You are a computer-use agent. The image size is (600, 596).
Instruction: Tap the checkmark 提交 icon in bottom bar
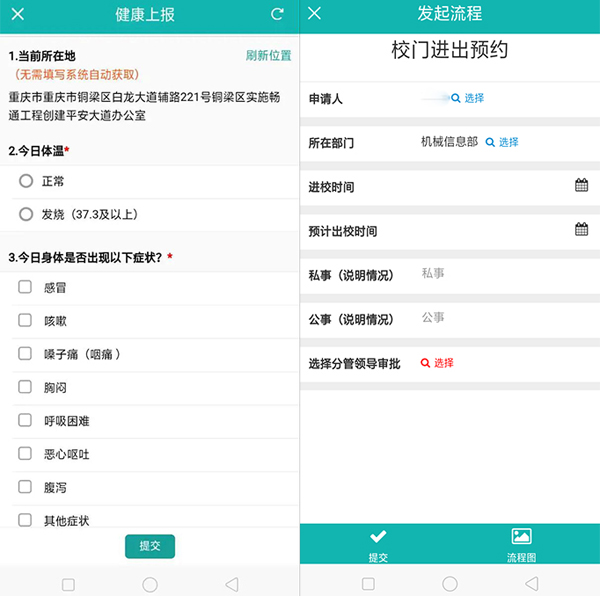click(x=378, y=536)
